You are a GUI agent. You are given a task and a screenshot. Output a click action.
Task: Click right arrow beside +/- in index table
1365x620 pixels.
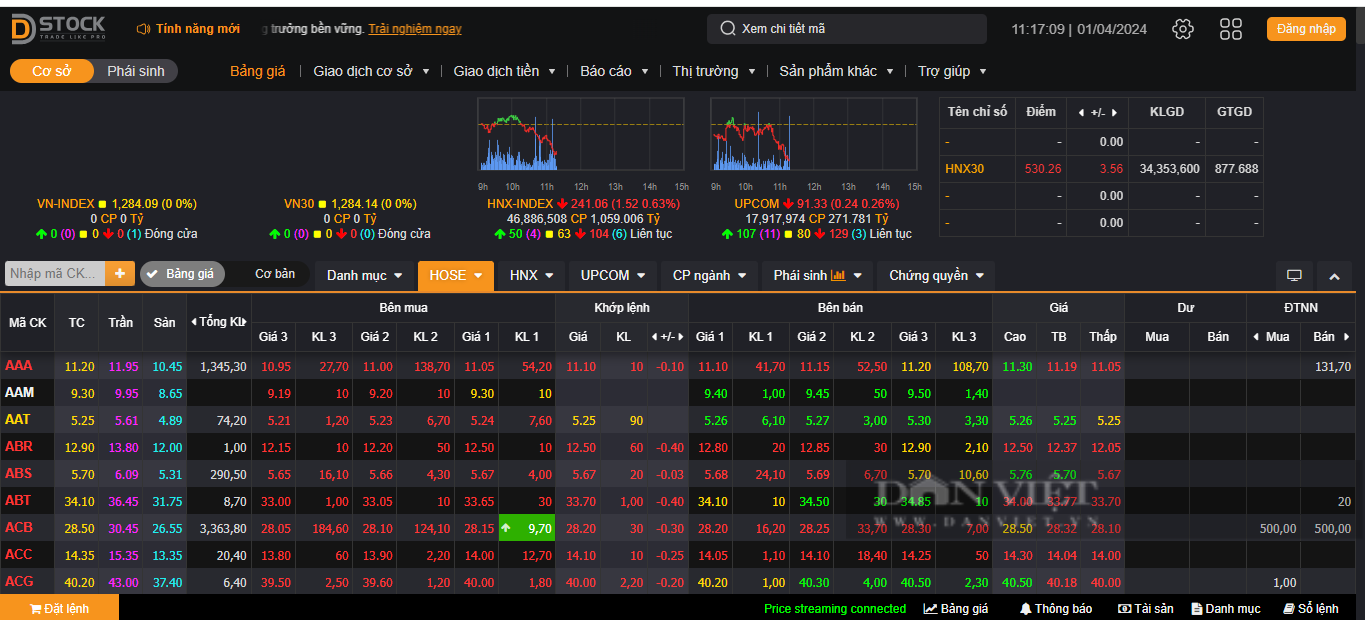1115,112
